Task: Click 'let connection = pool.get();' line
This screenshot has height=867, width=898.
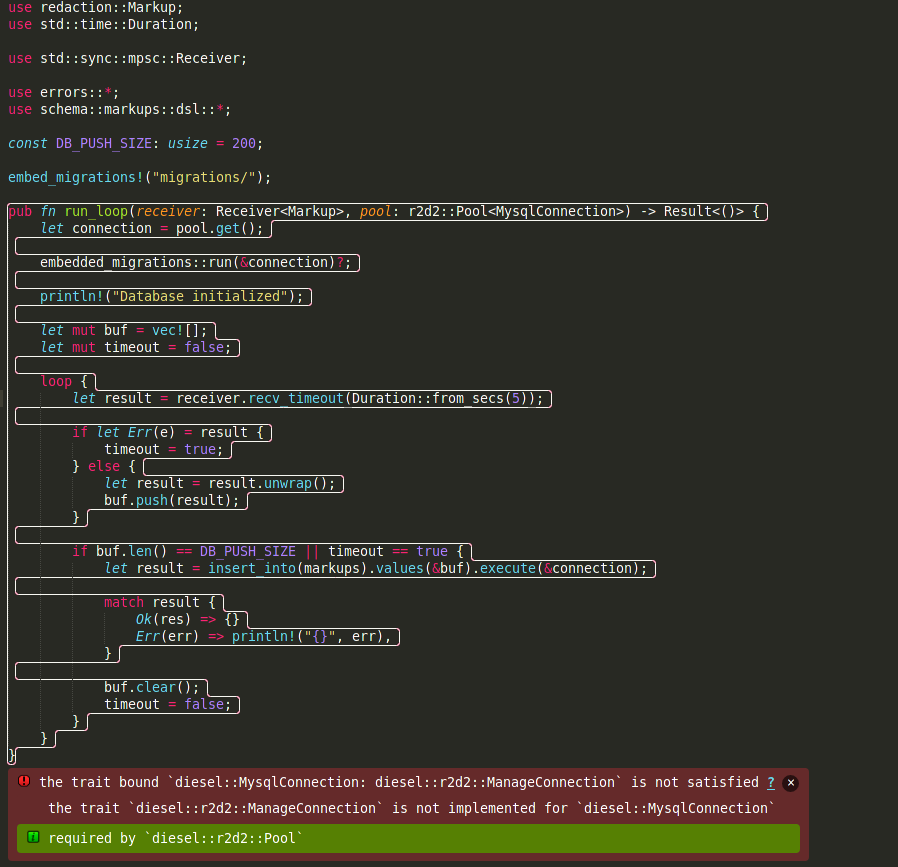Action: [x=152, y=228]
